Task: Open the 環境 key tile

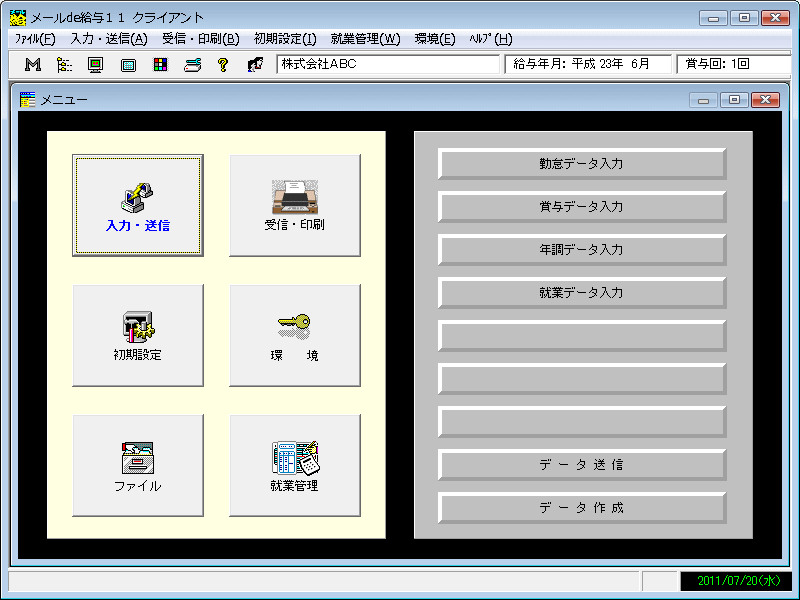Action: pyautogui.click(x=295, y=335)
